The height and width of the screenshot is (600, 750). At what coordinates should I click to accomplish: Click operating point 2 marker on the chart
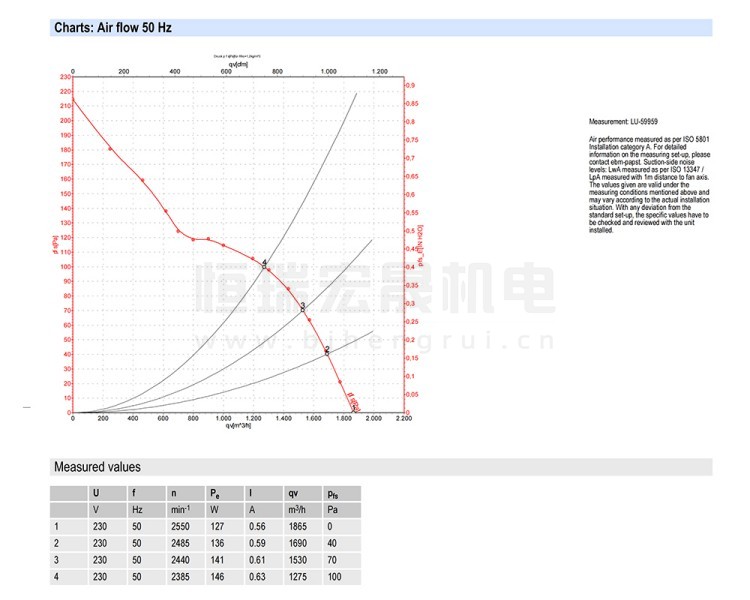[x=327, y=353]
